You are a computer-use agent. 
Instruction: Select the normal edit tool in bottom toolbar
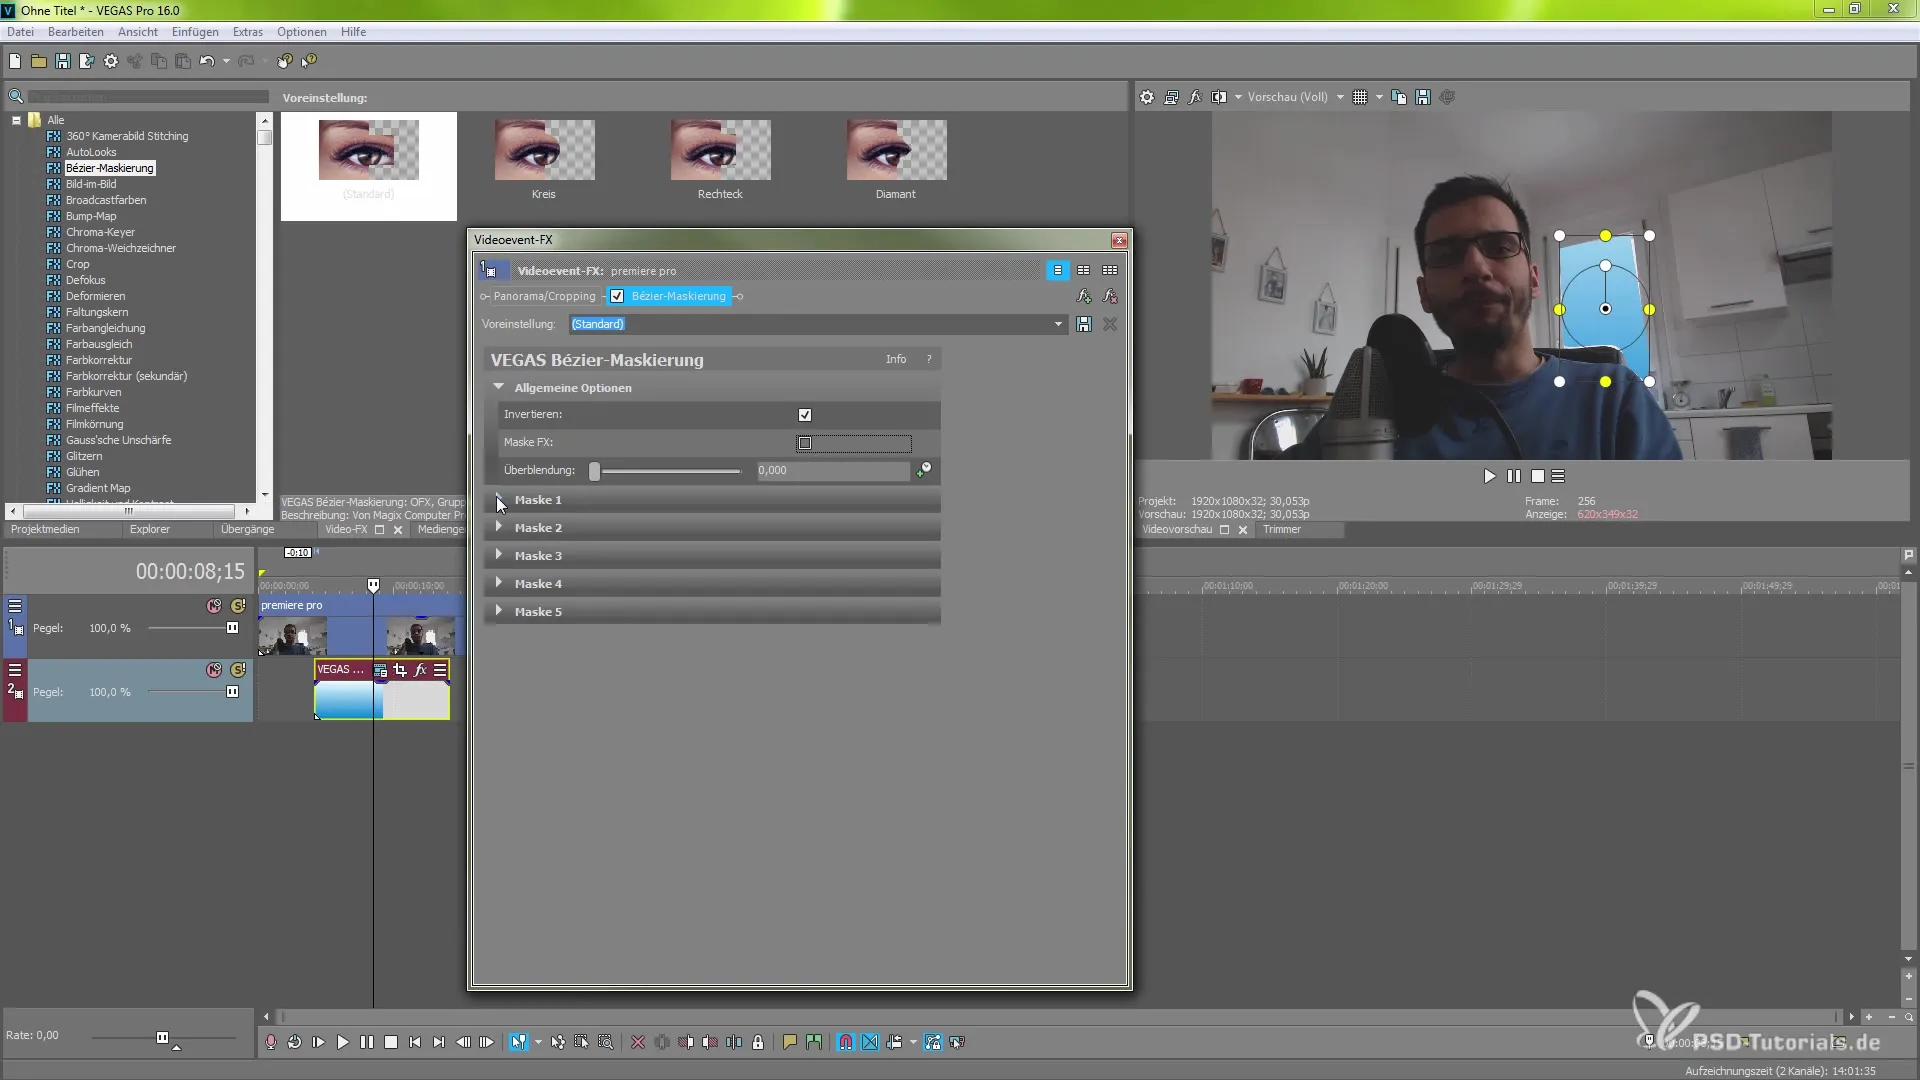[518, 1042]
